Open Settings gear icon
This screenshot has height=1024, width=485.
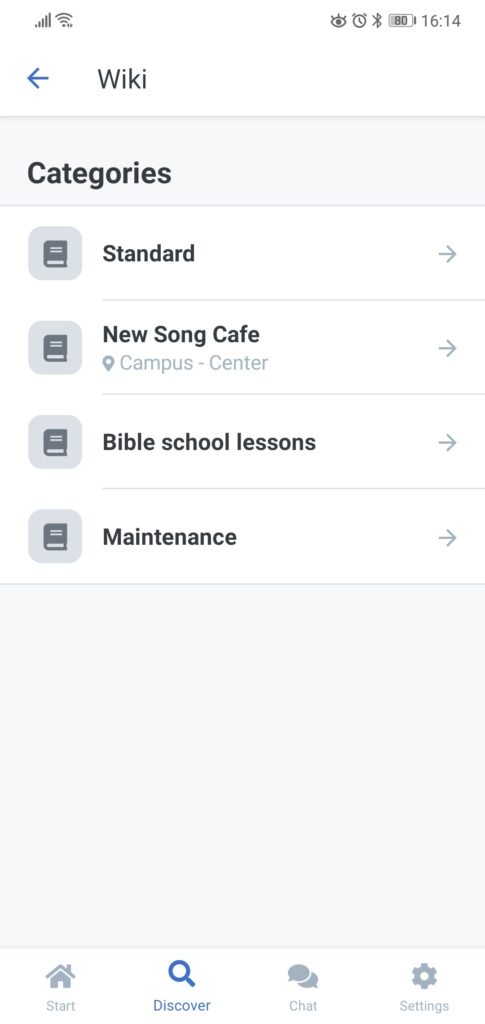click(424, 976)
